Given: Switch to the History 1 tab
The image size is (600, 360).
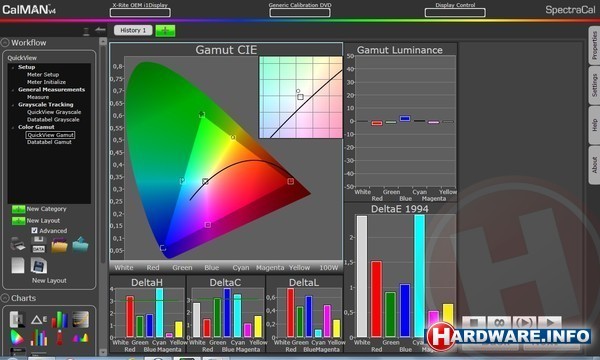Looking at the screenshot, I should point(133,30).
